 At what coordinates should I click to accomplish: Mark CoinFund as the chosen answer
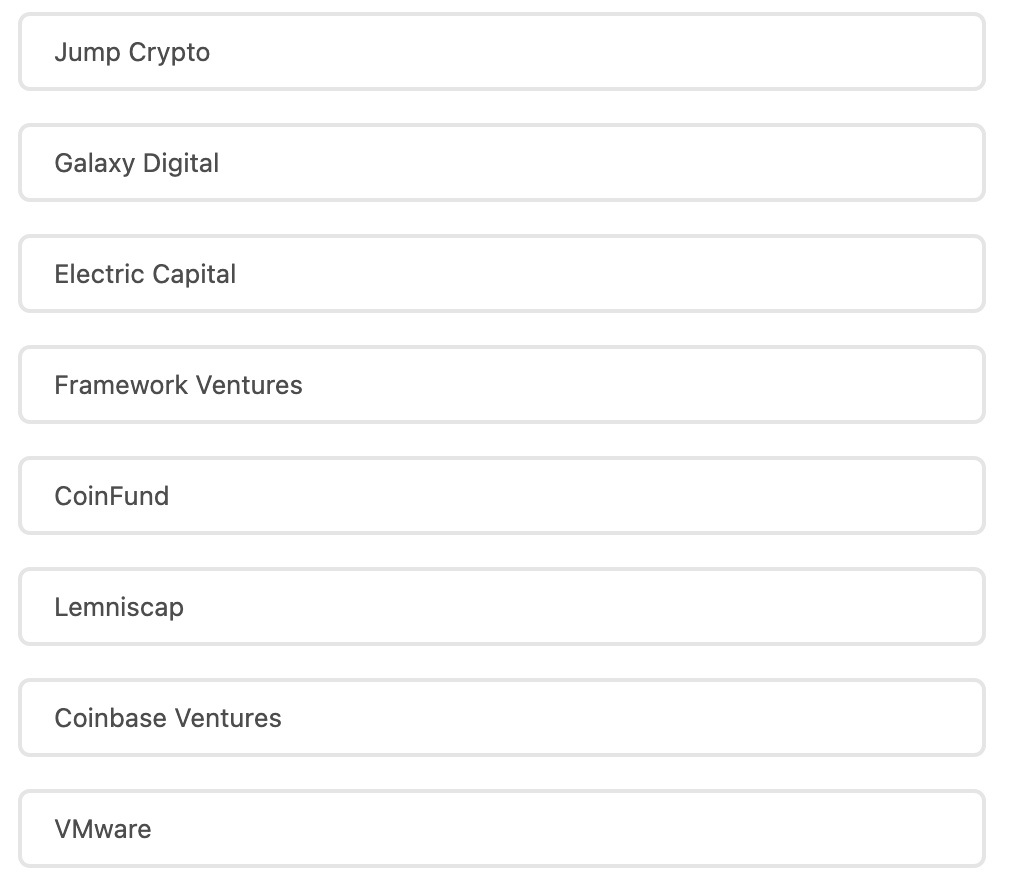[x=501, y=496]
